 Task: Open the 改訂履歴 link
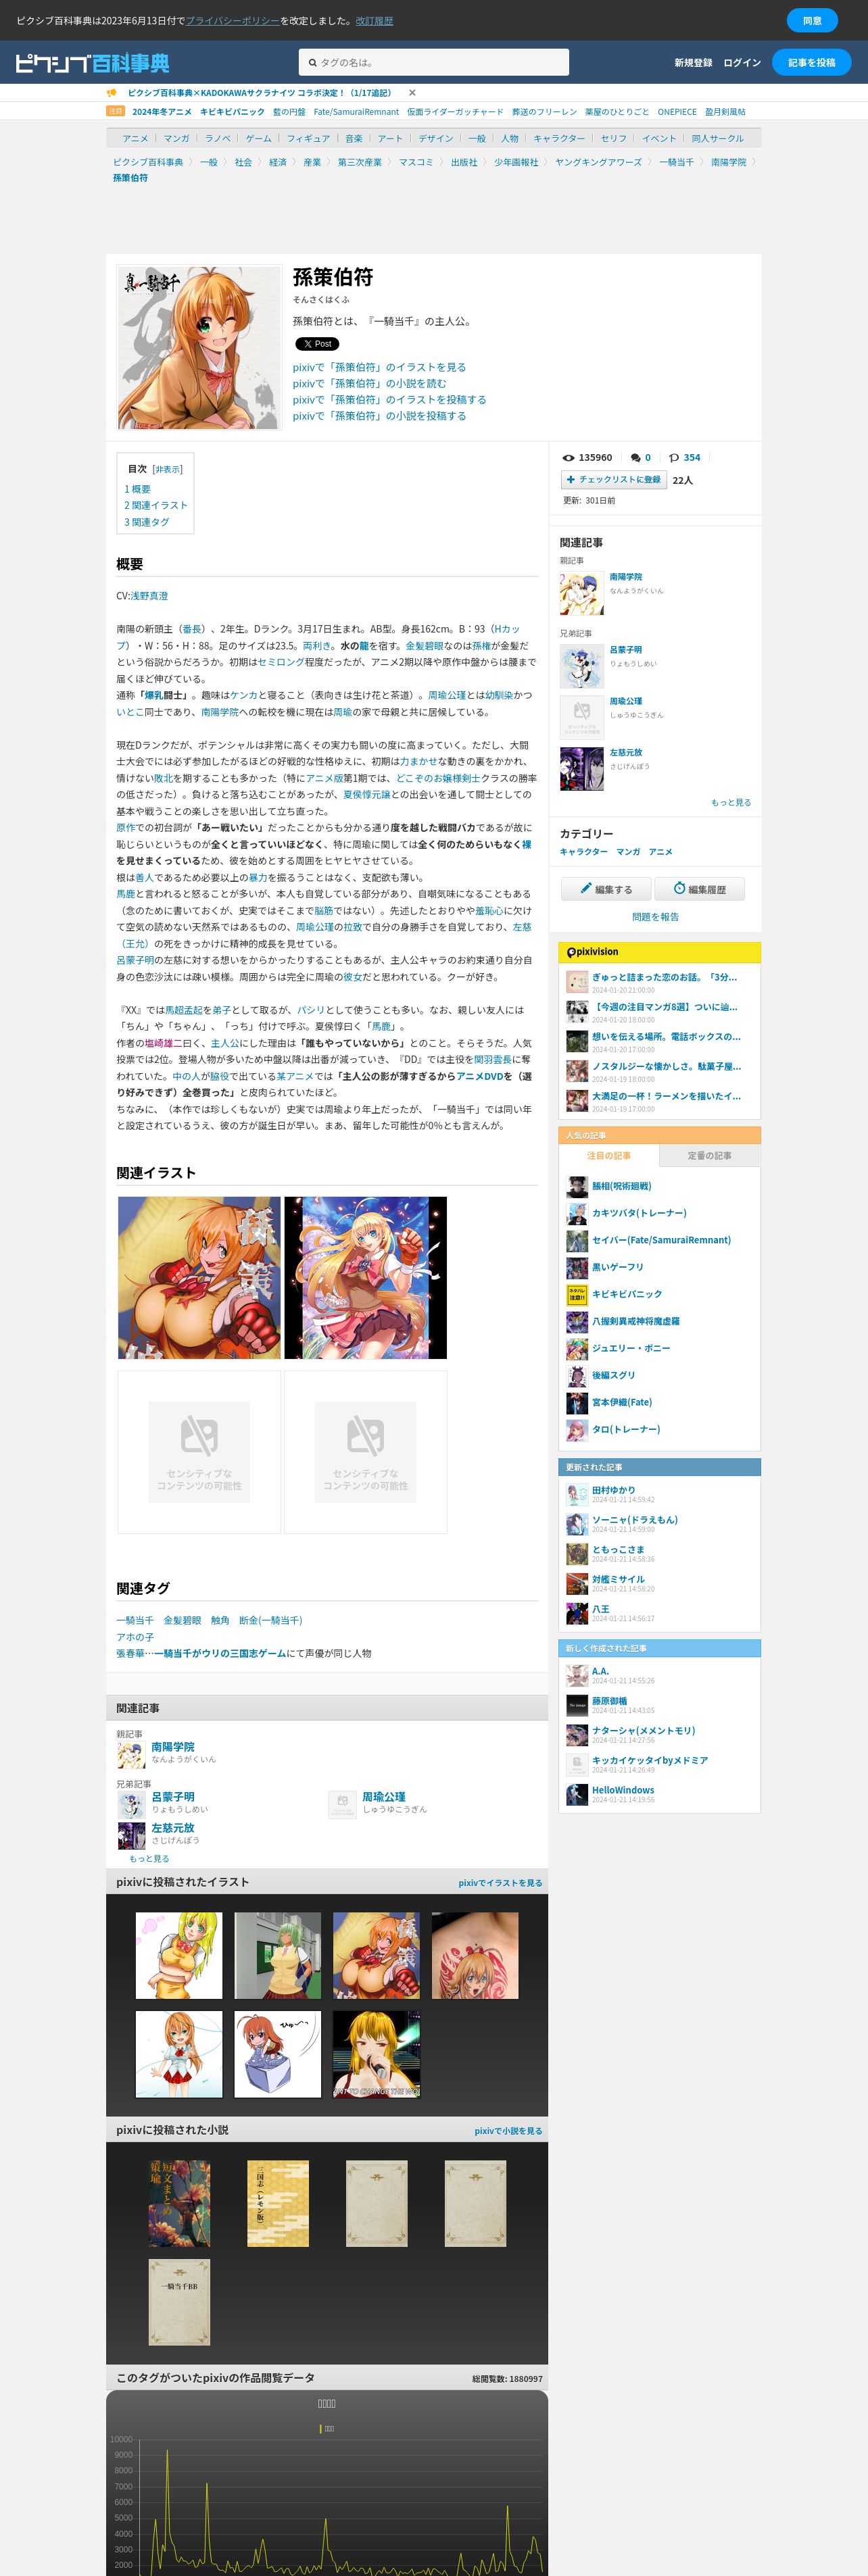point(374,20)
